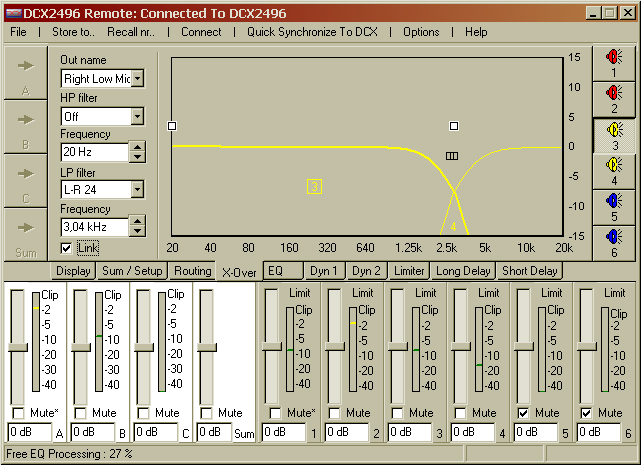
Task: Mute output 4
Action: (x=460, y=413)
